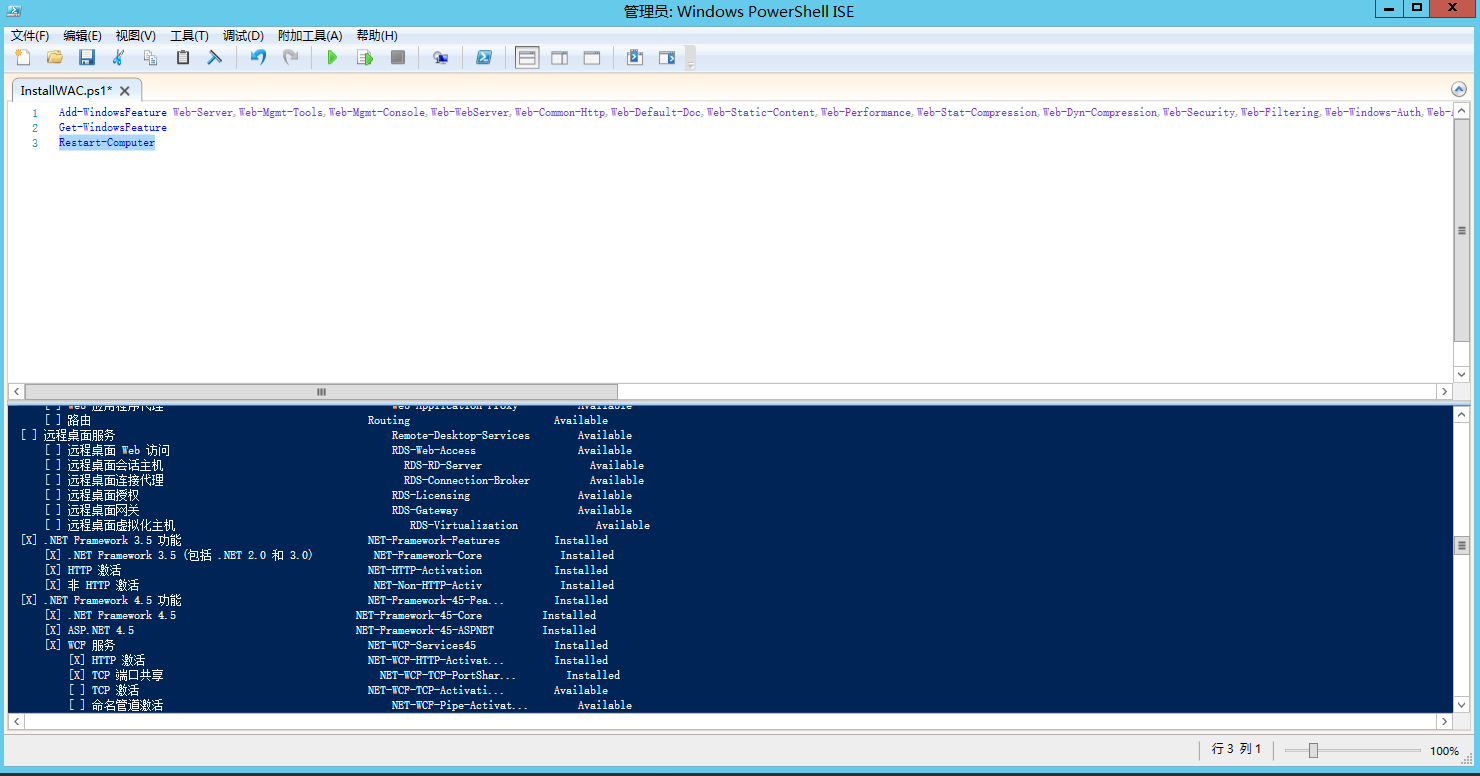Open the 附加工具(A) menu
Image resolution: width=1480 pixels, height=776 pixels.
(310, 35)
